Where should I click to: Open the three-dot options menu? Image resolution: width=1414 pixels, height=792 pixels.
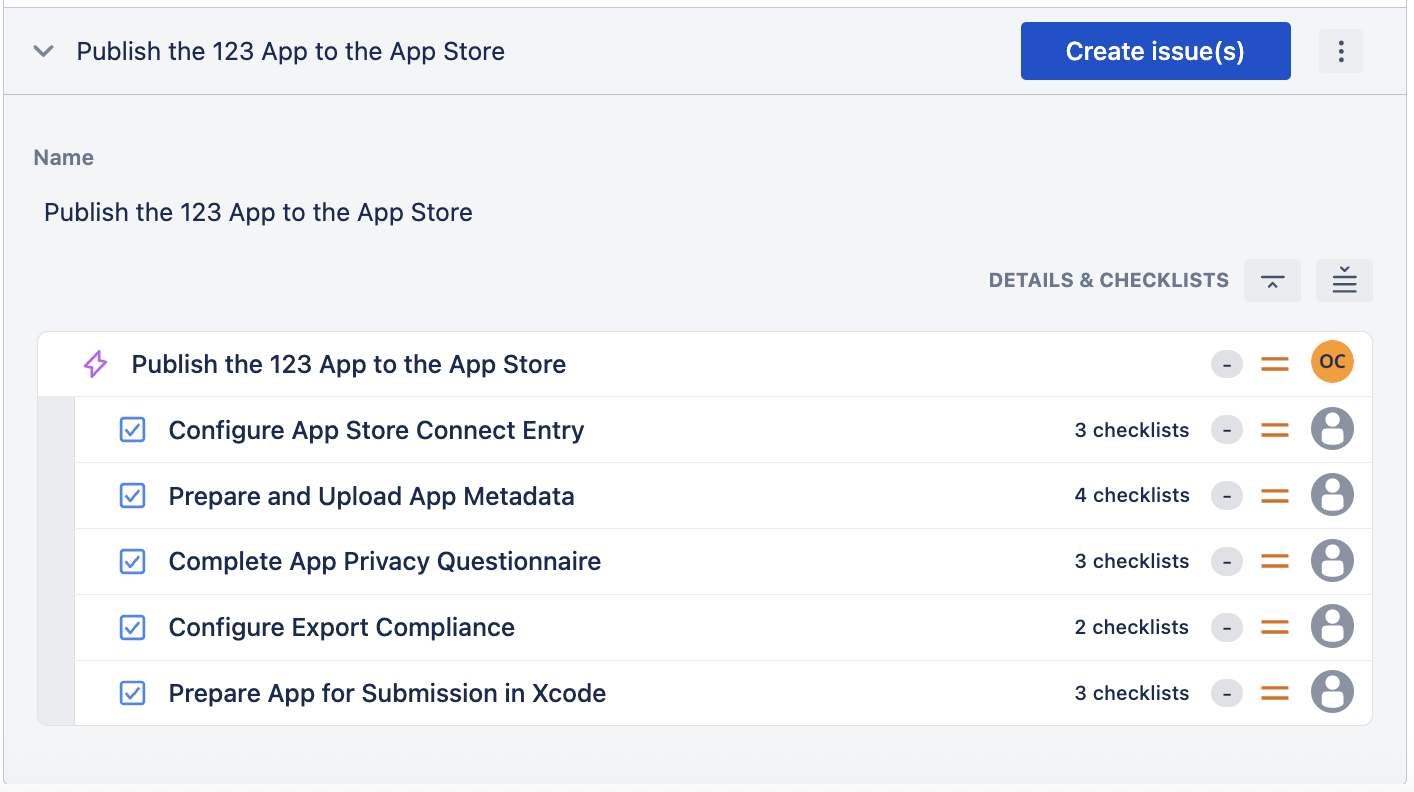(x=1340, y=50)
